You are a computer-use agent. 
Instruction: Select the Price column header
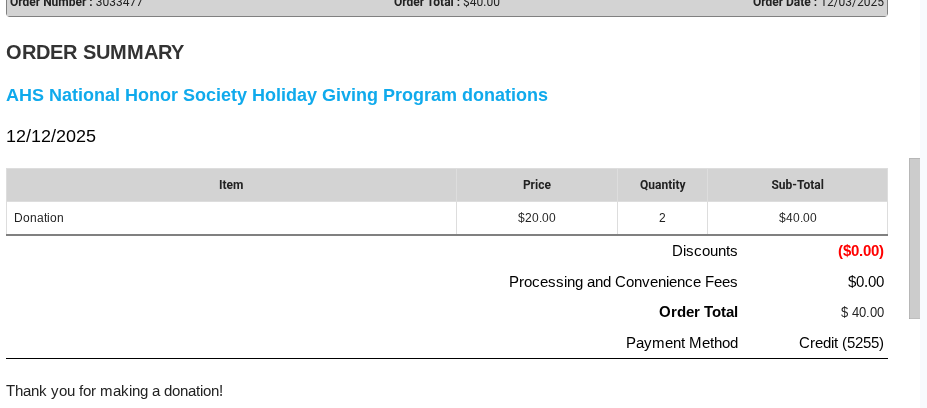(x=537, y=185)
